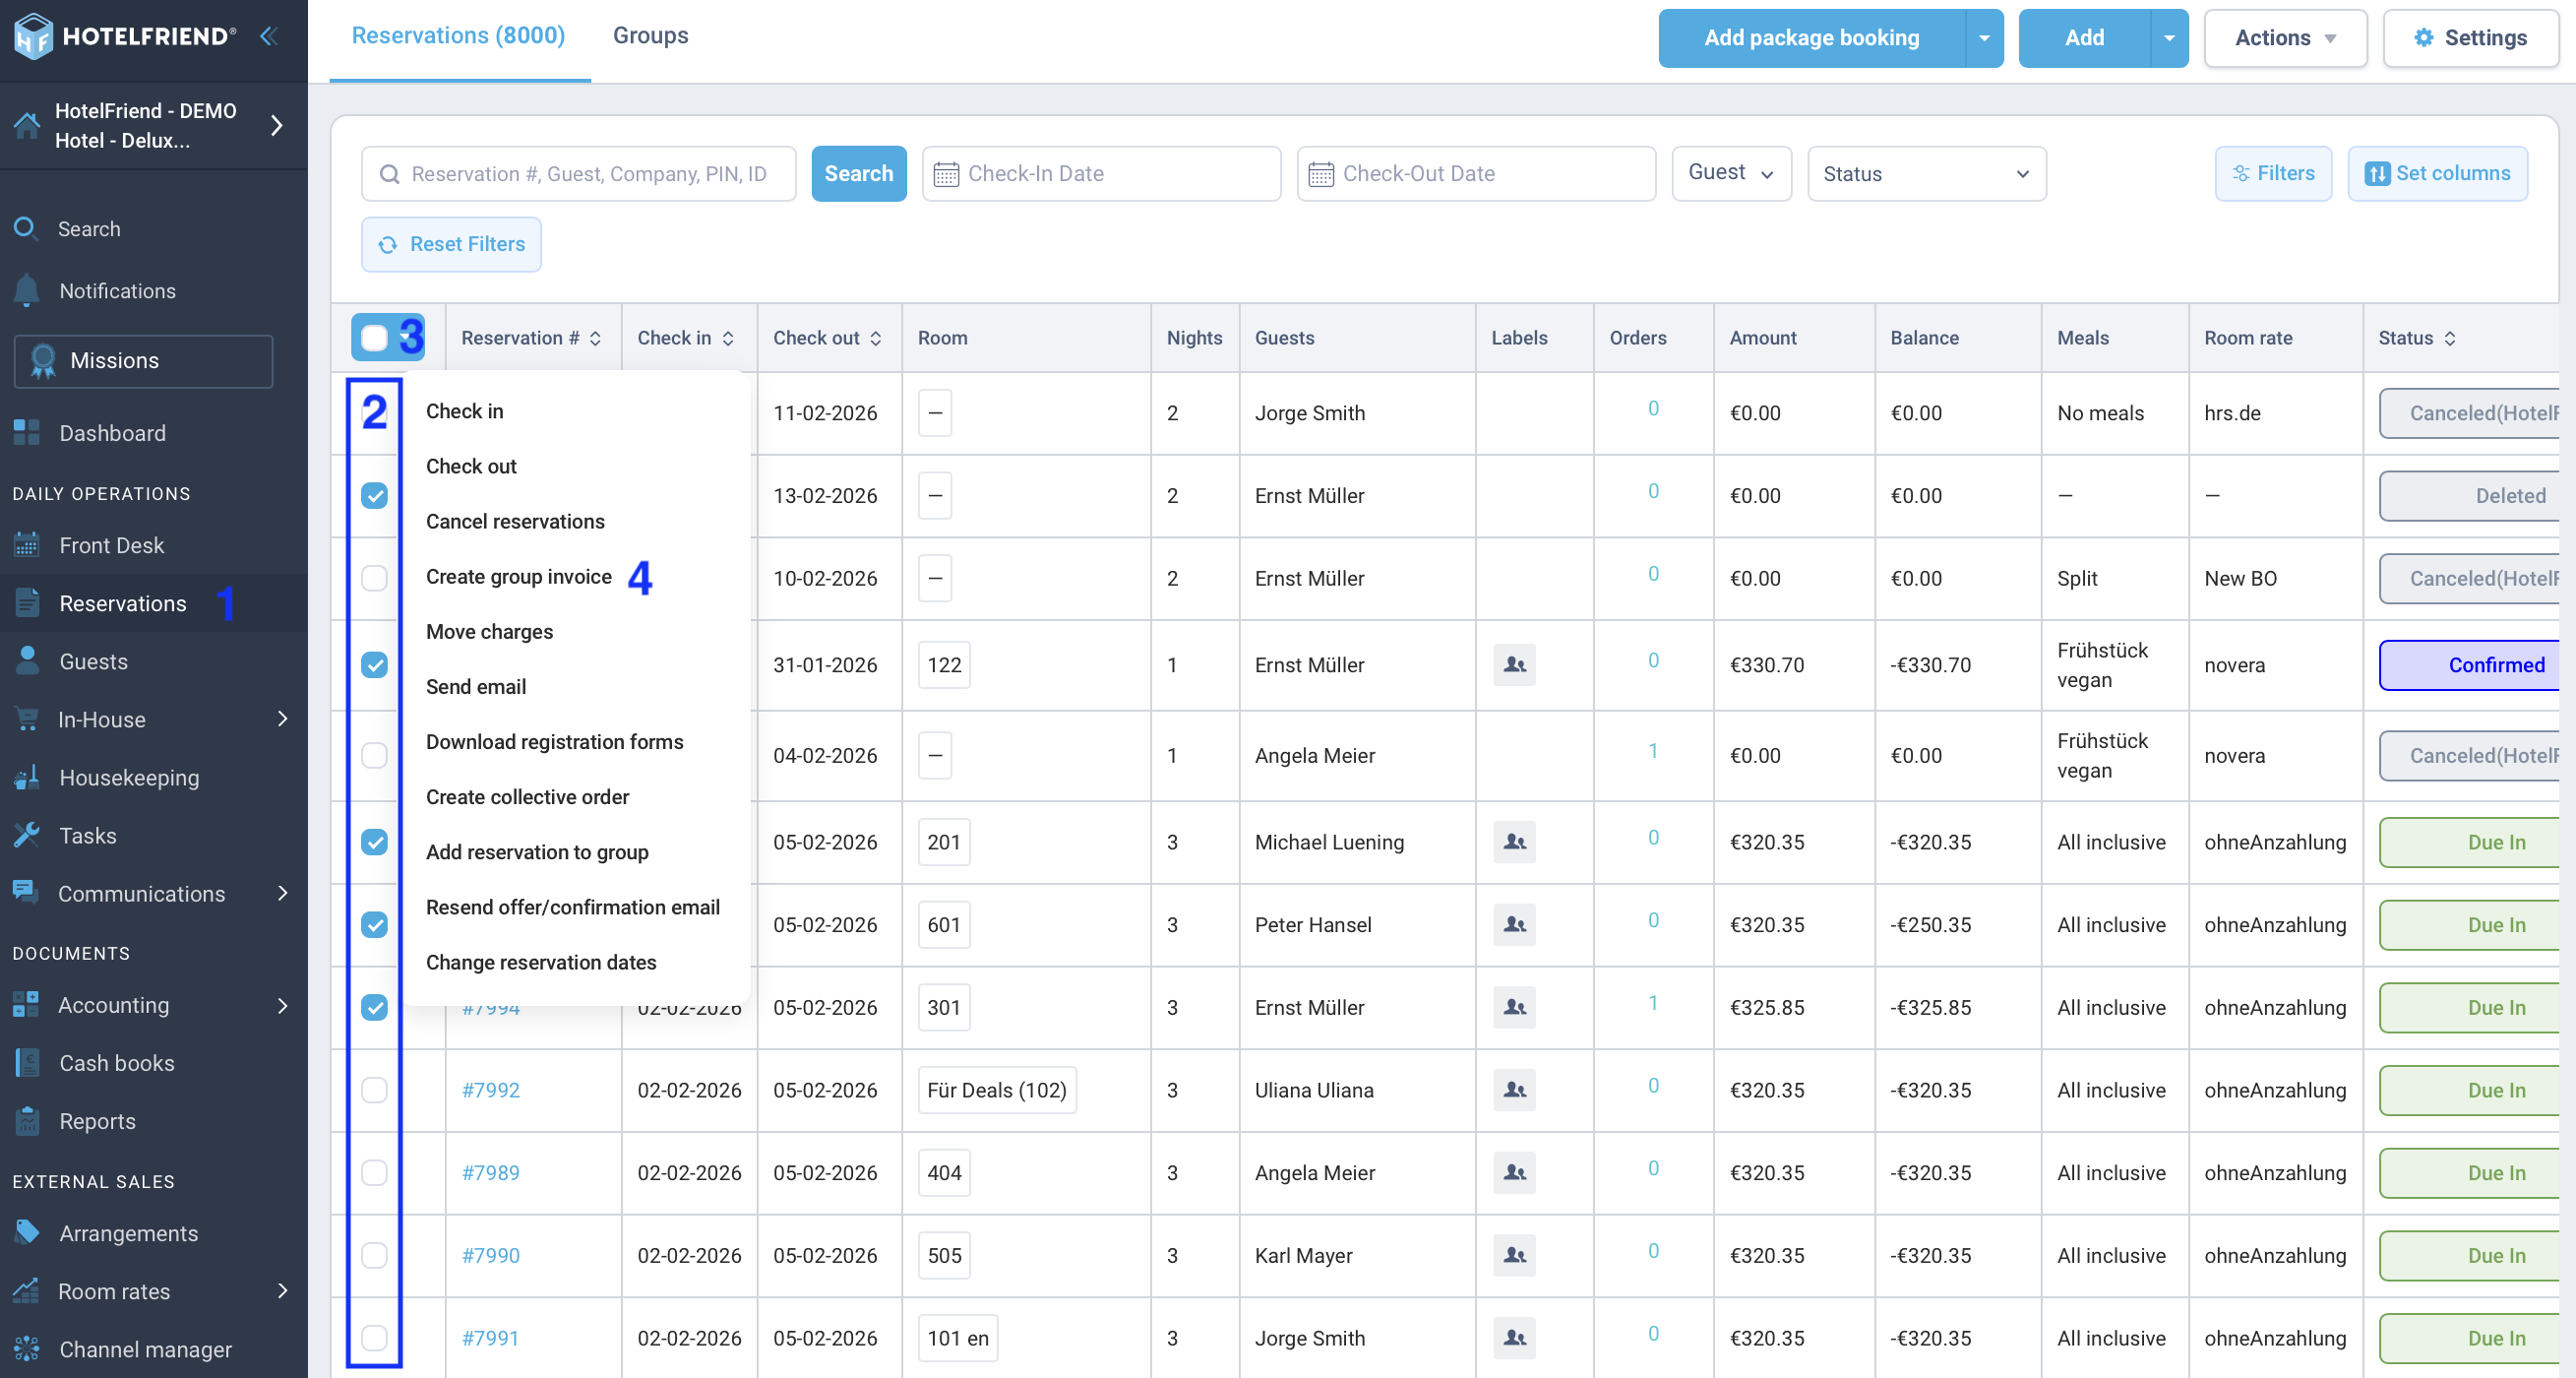The image size is (2576, 1378).
Task: Select Send email menu entry
Action: click(x=476, y=687)
